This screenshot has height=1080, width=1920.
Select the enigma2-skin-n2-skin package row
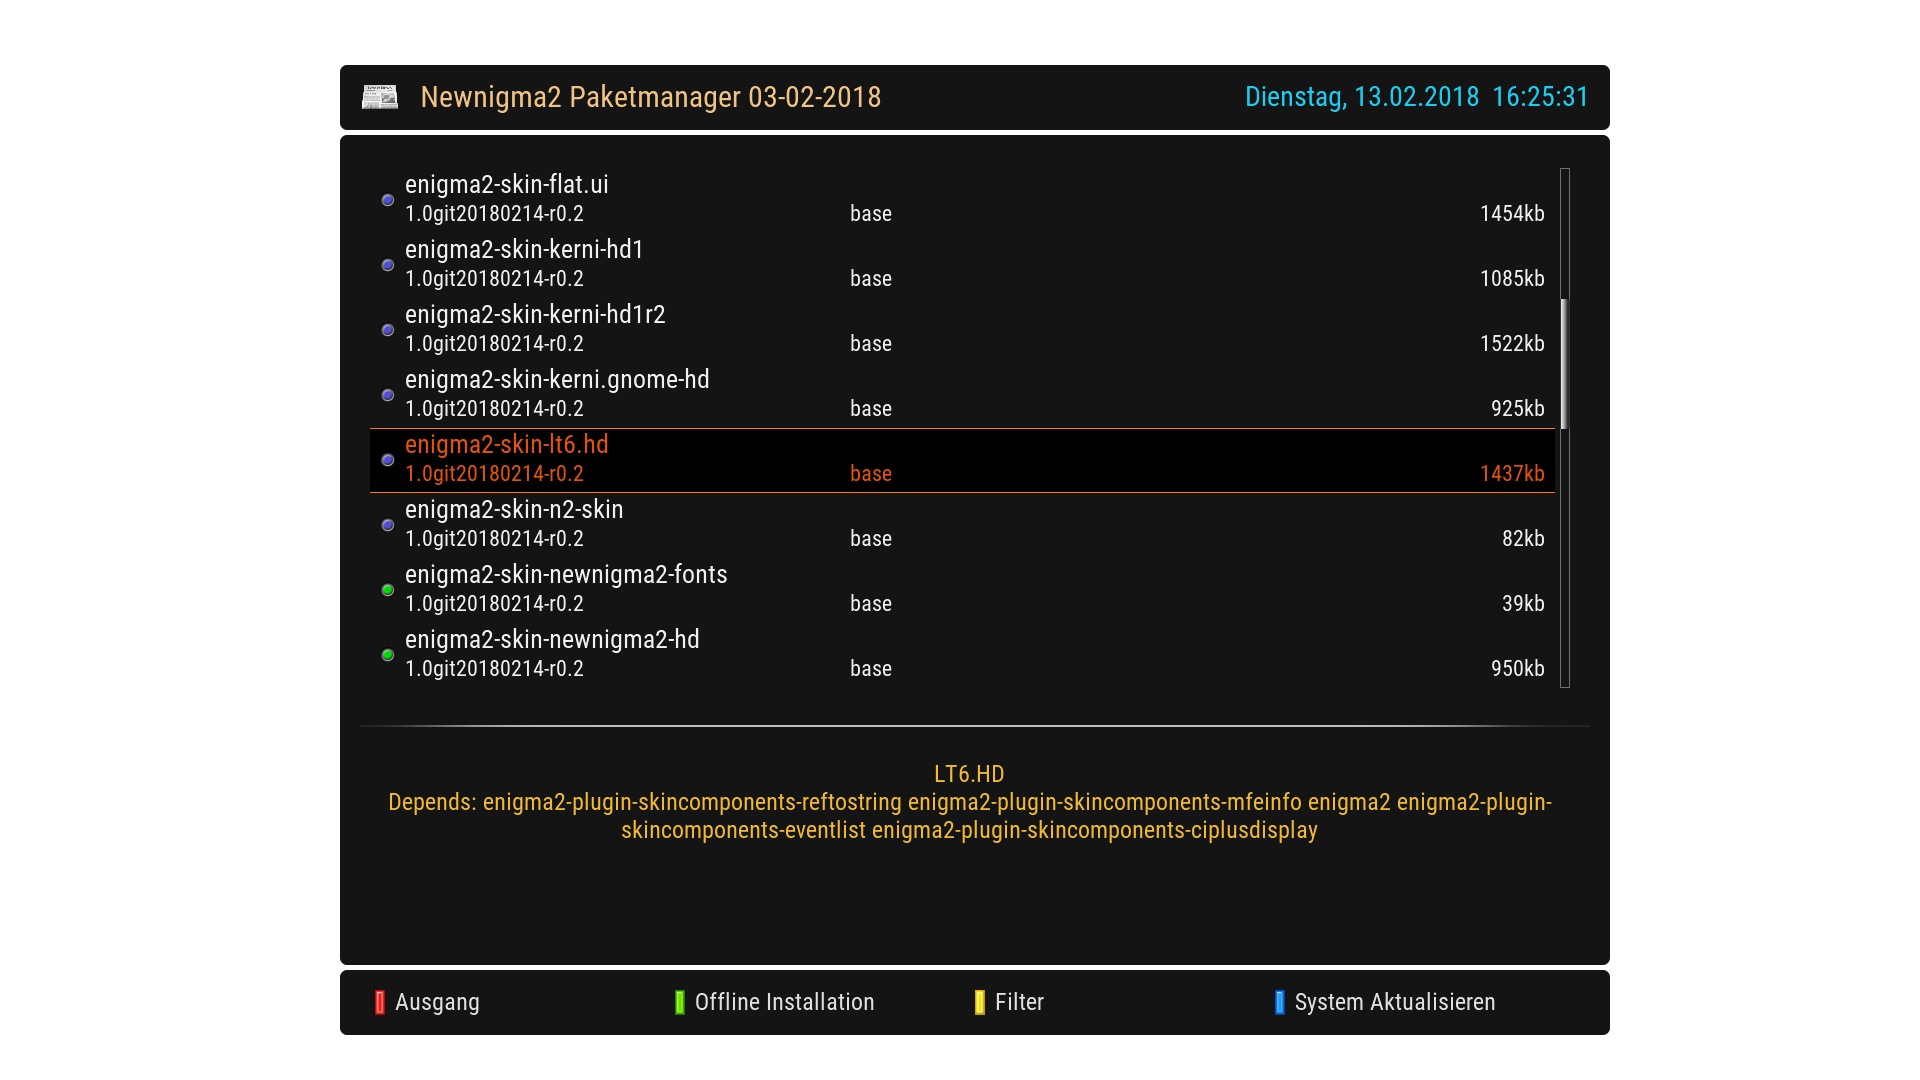coord(514,510)
